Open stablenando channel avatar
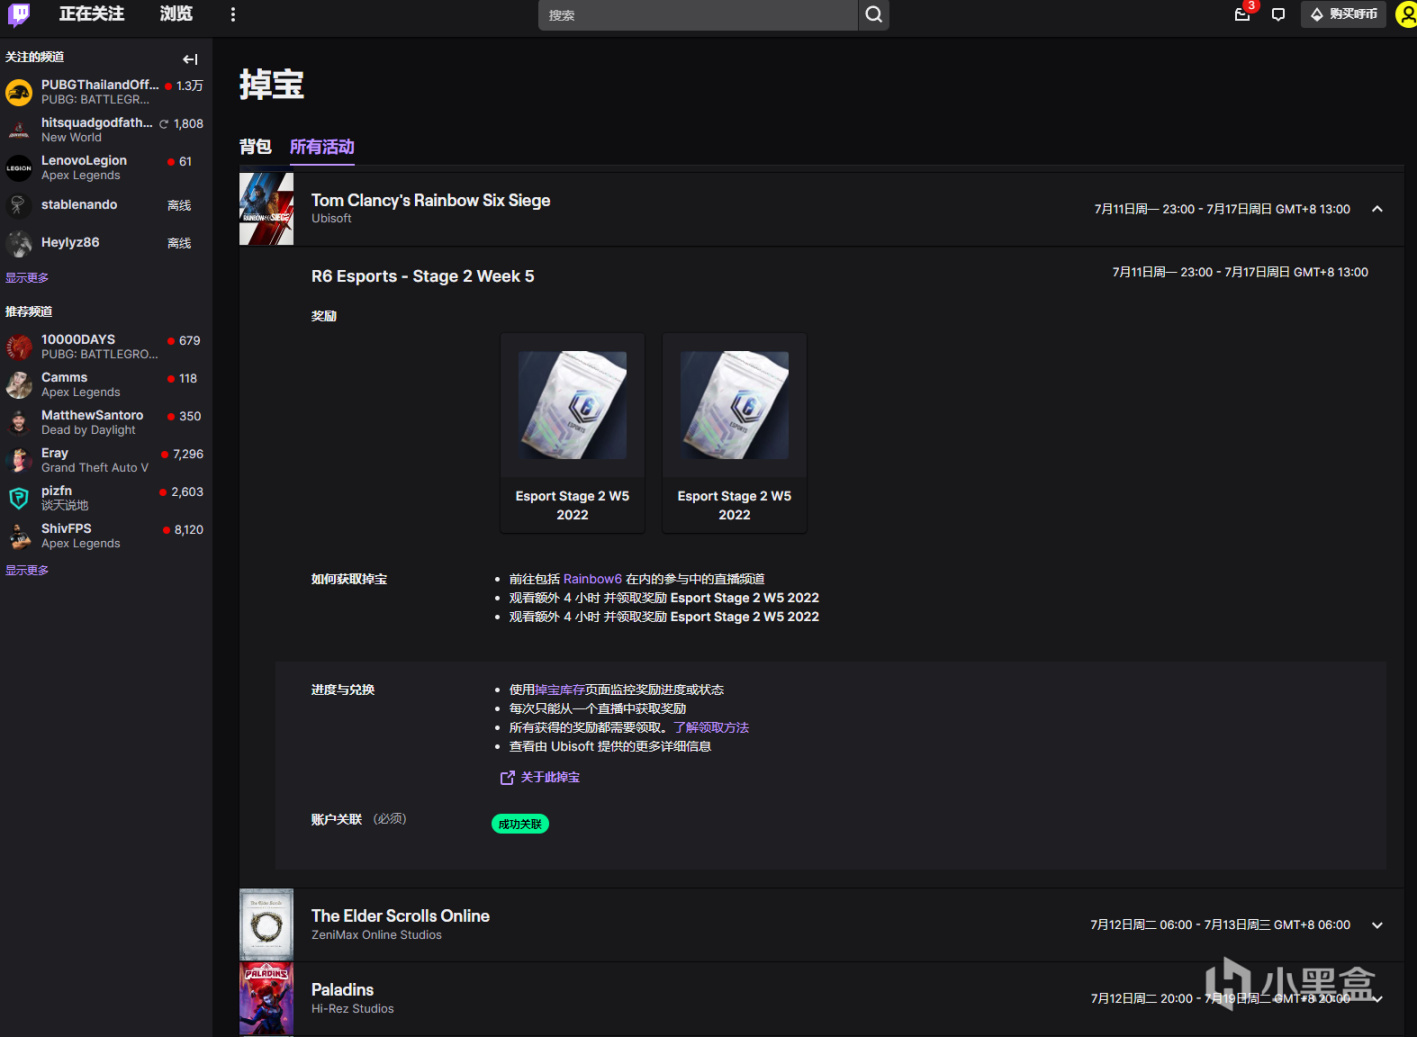 point(19,205)
